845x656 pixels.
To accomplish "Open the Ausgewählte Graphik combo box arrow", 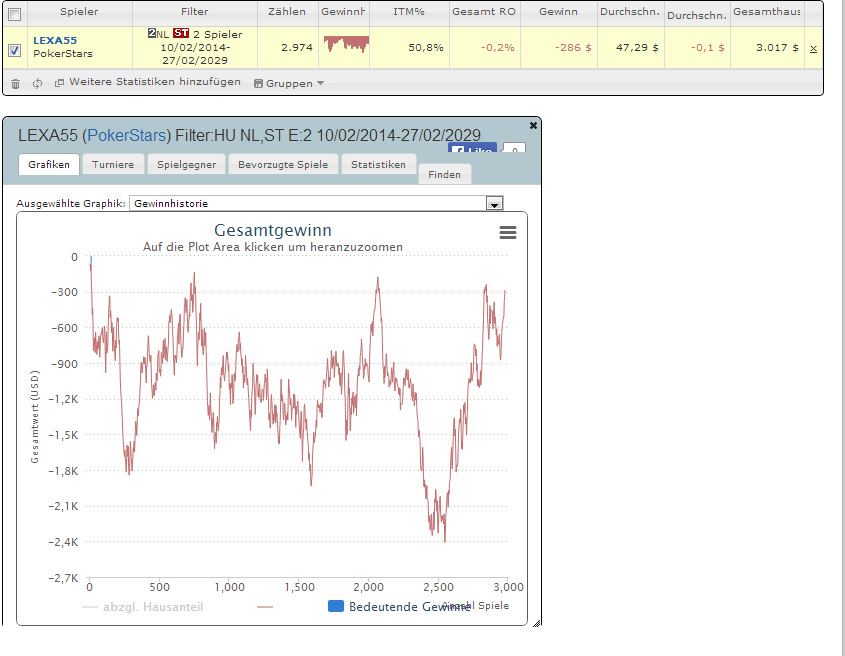I will click(x=494, y=203).
